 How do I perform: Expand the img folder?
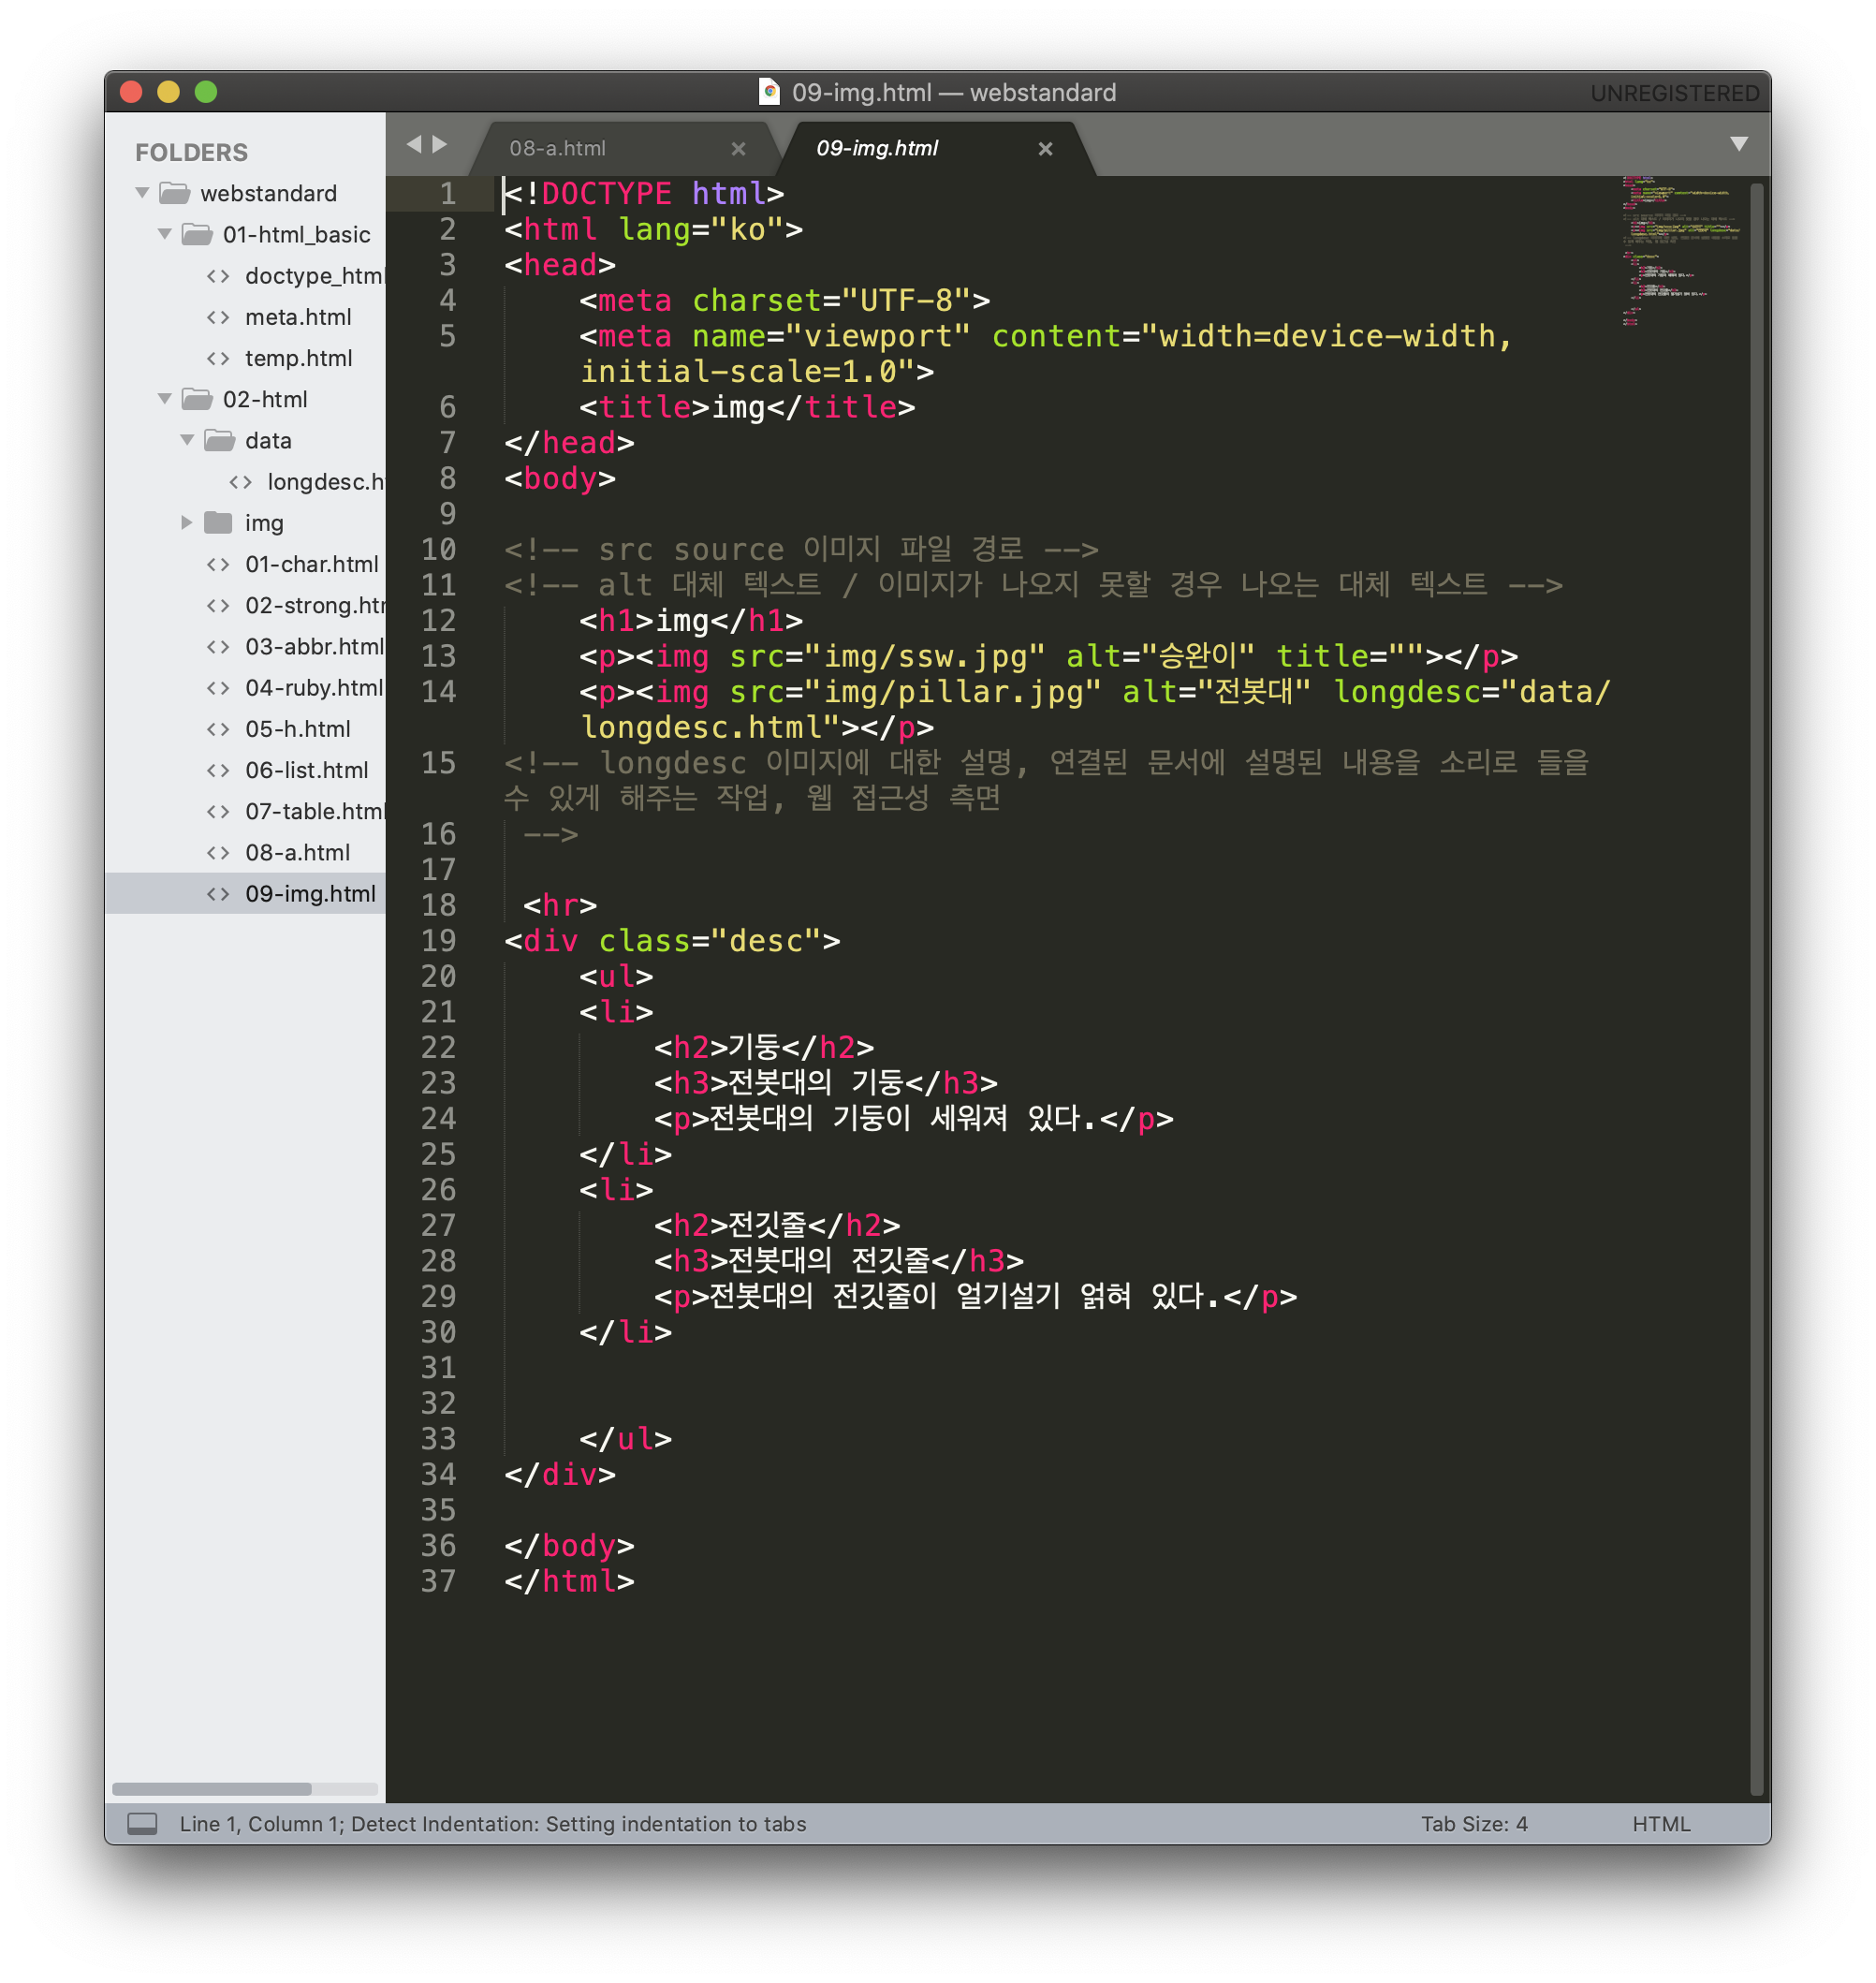pyautogui.click(x=187, y=522)
